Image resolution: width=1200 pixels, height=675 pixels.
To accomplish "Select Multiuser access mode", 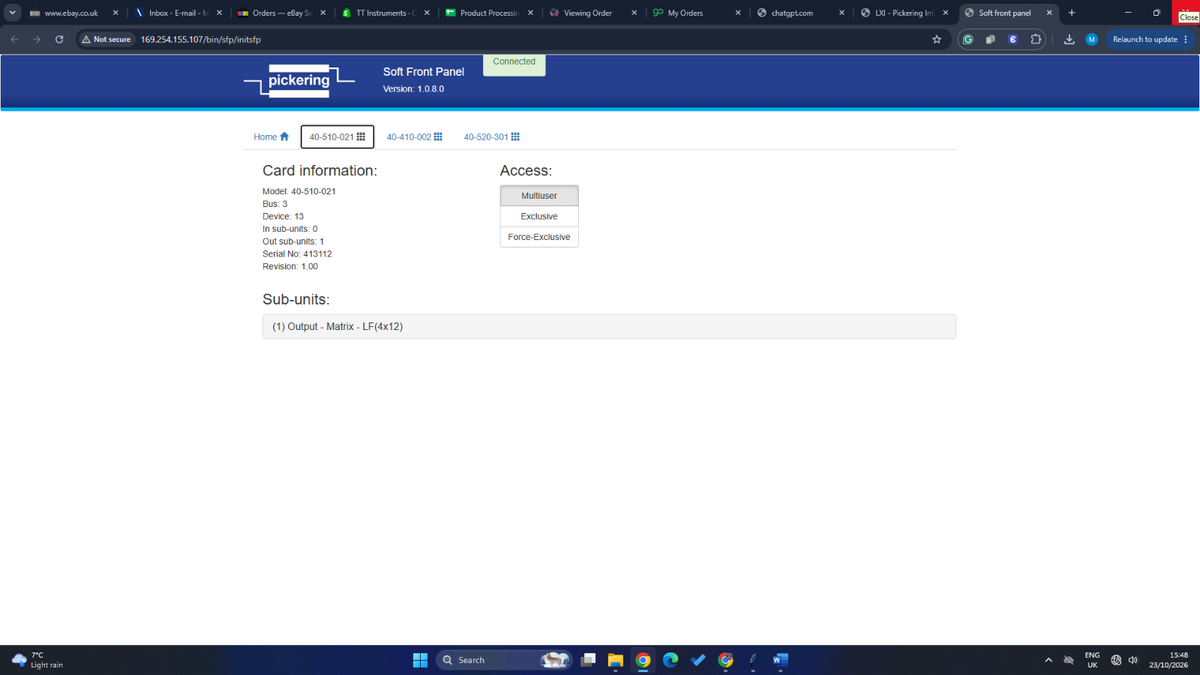I will tap(539, 196).
